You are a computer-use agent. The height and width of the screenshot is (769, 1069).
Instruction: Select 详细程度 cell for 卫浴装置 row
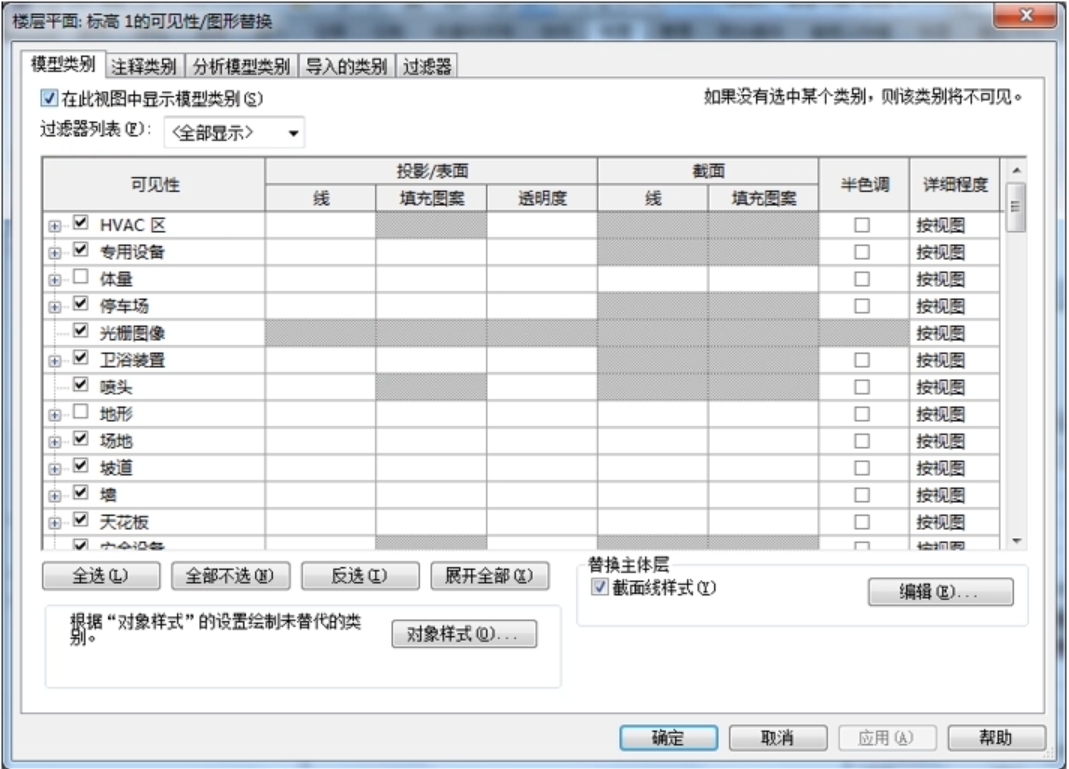point(953,360)
